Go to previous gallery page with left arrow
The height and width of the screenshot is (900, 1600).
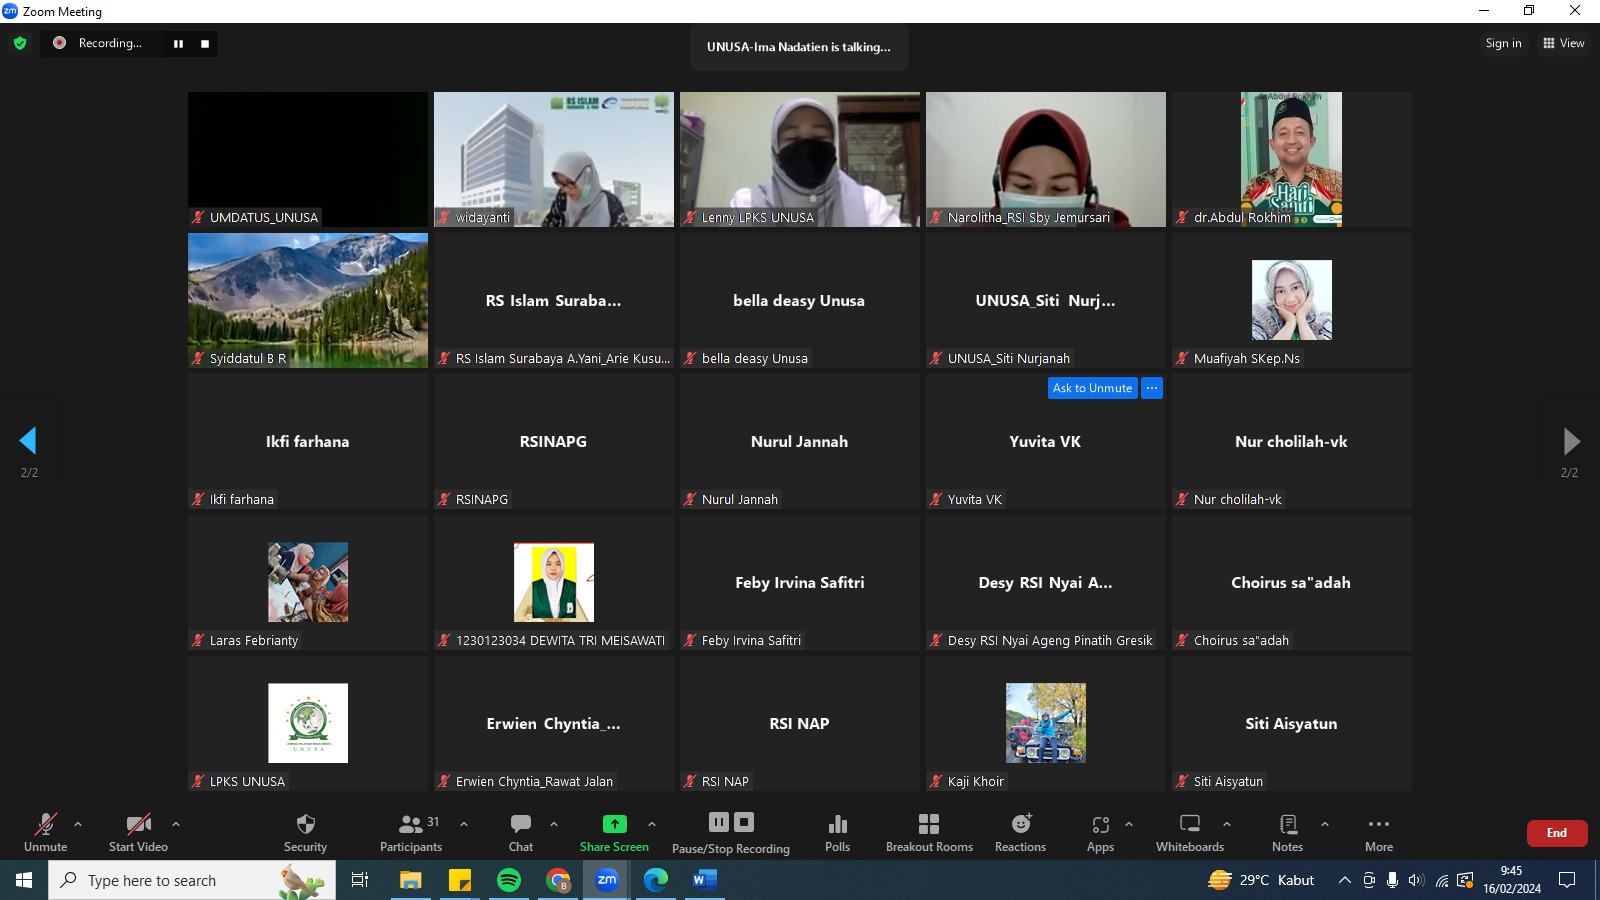[x=28, y=440]
